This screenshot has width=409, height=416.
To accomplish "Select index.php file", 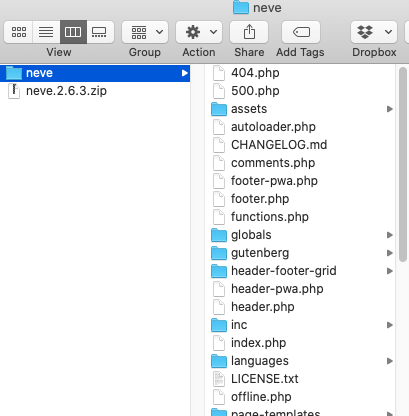I will [x=300, y=343].
